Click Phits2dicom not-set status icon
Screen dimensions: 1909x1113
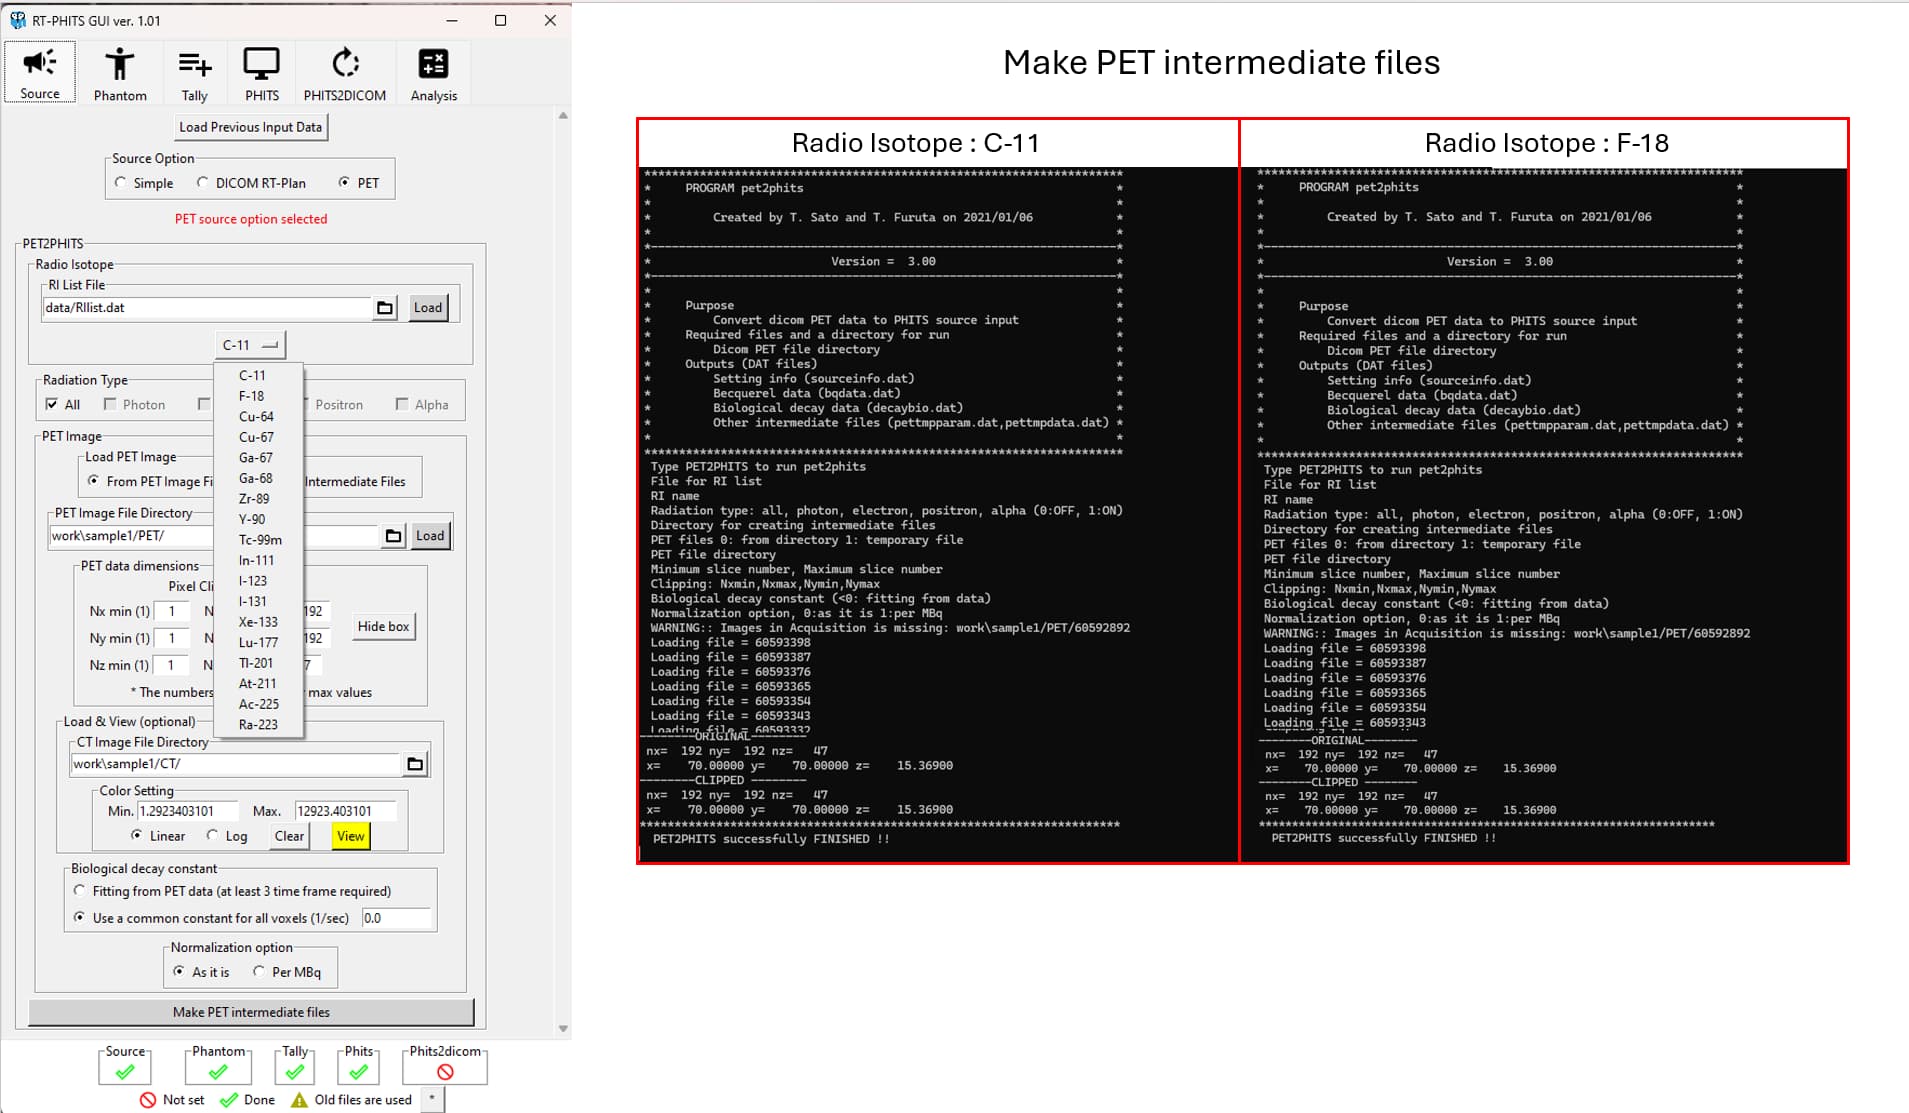(445, 1072)
